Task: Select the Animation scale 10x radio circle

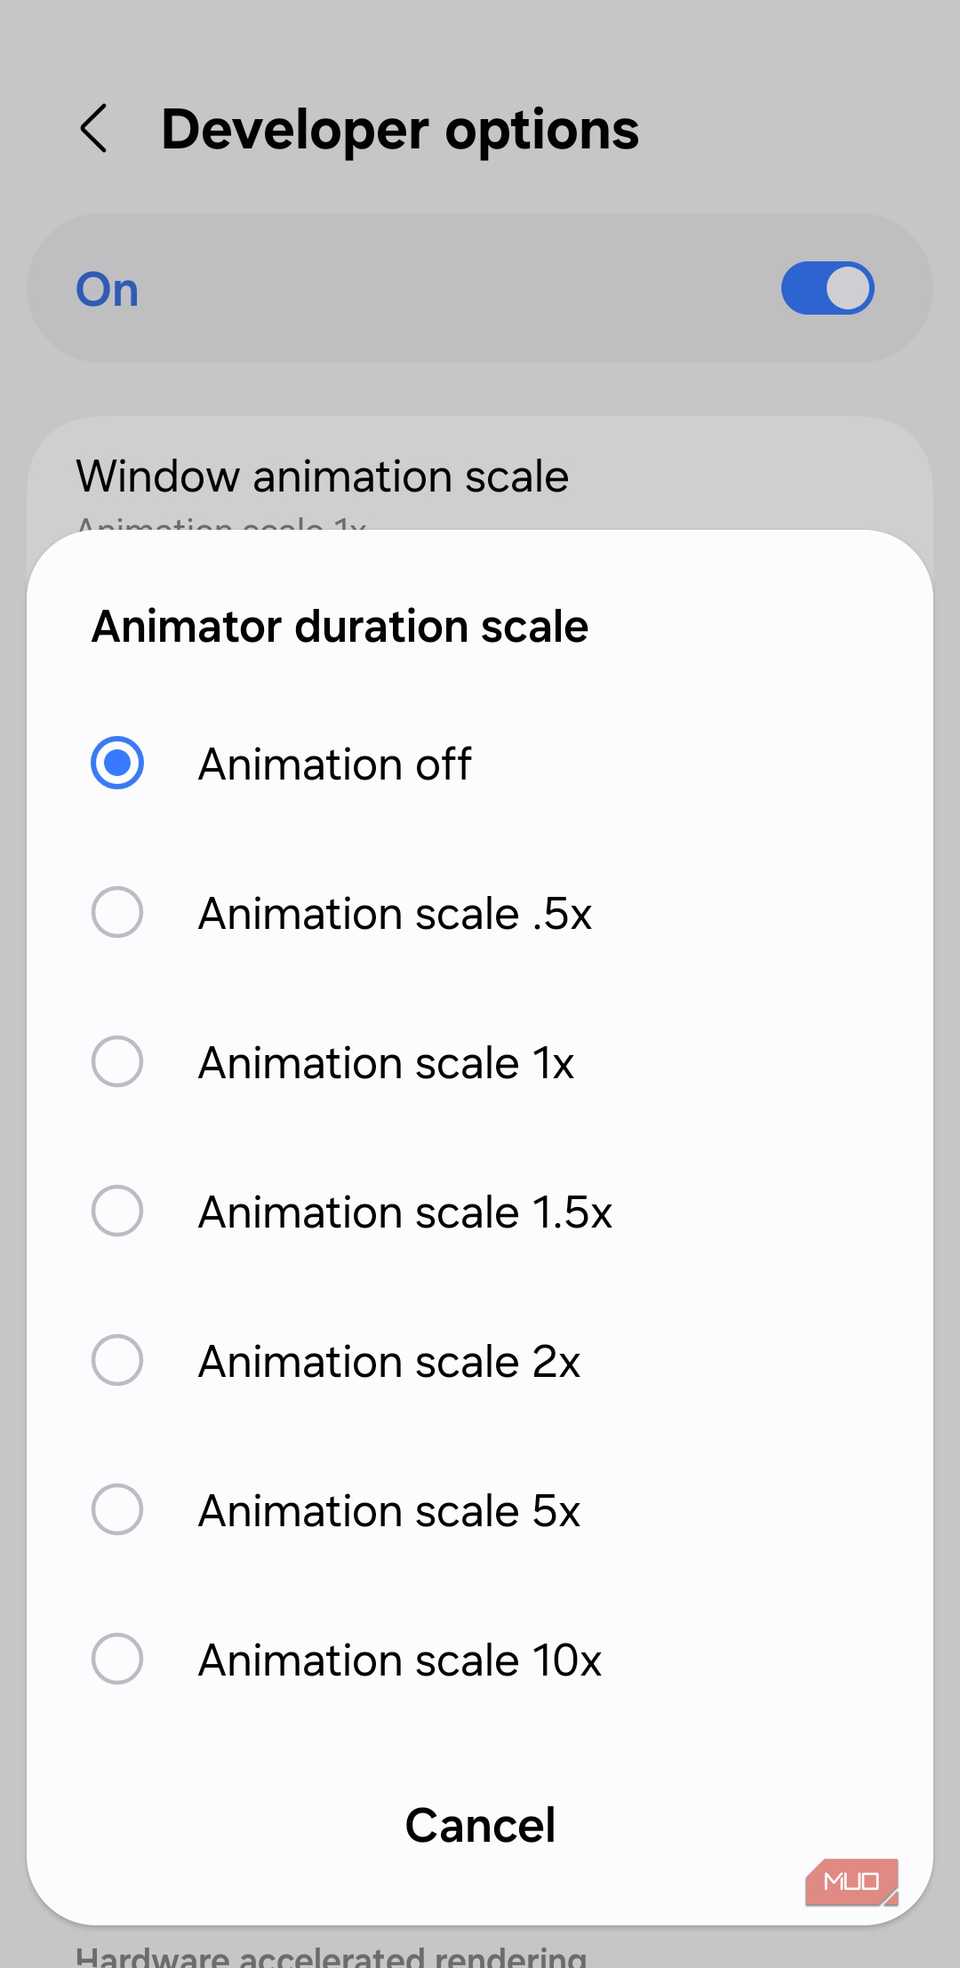Action: (117, 1659)
